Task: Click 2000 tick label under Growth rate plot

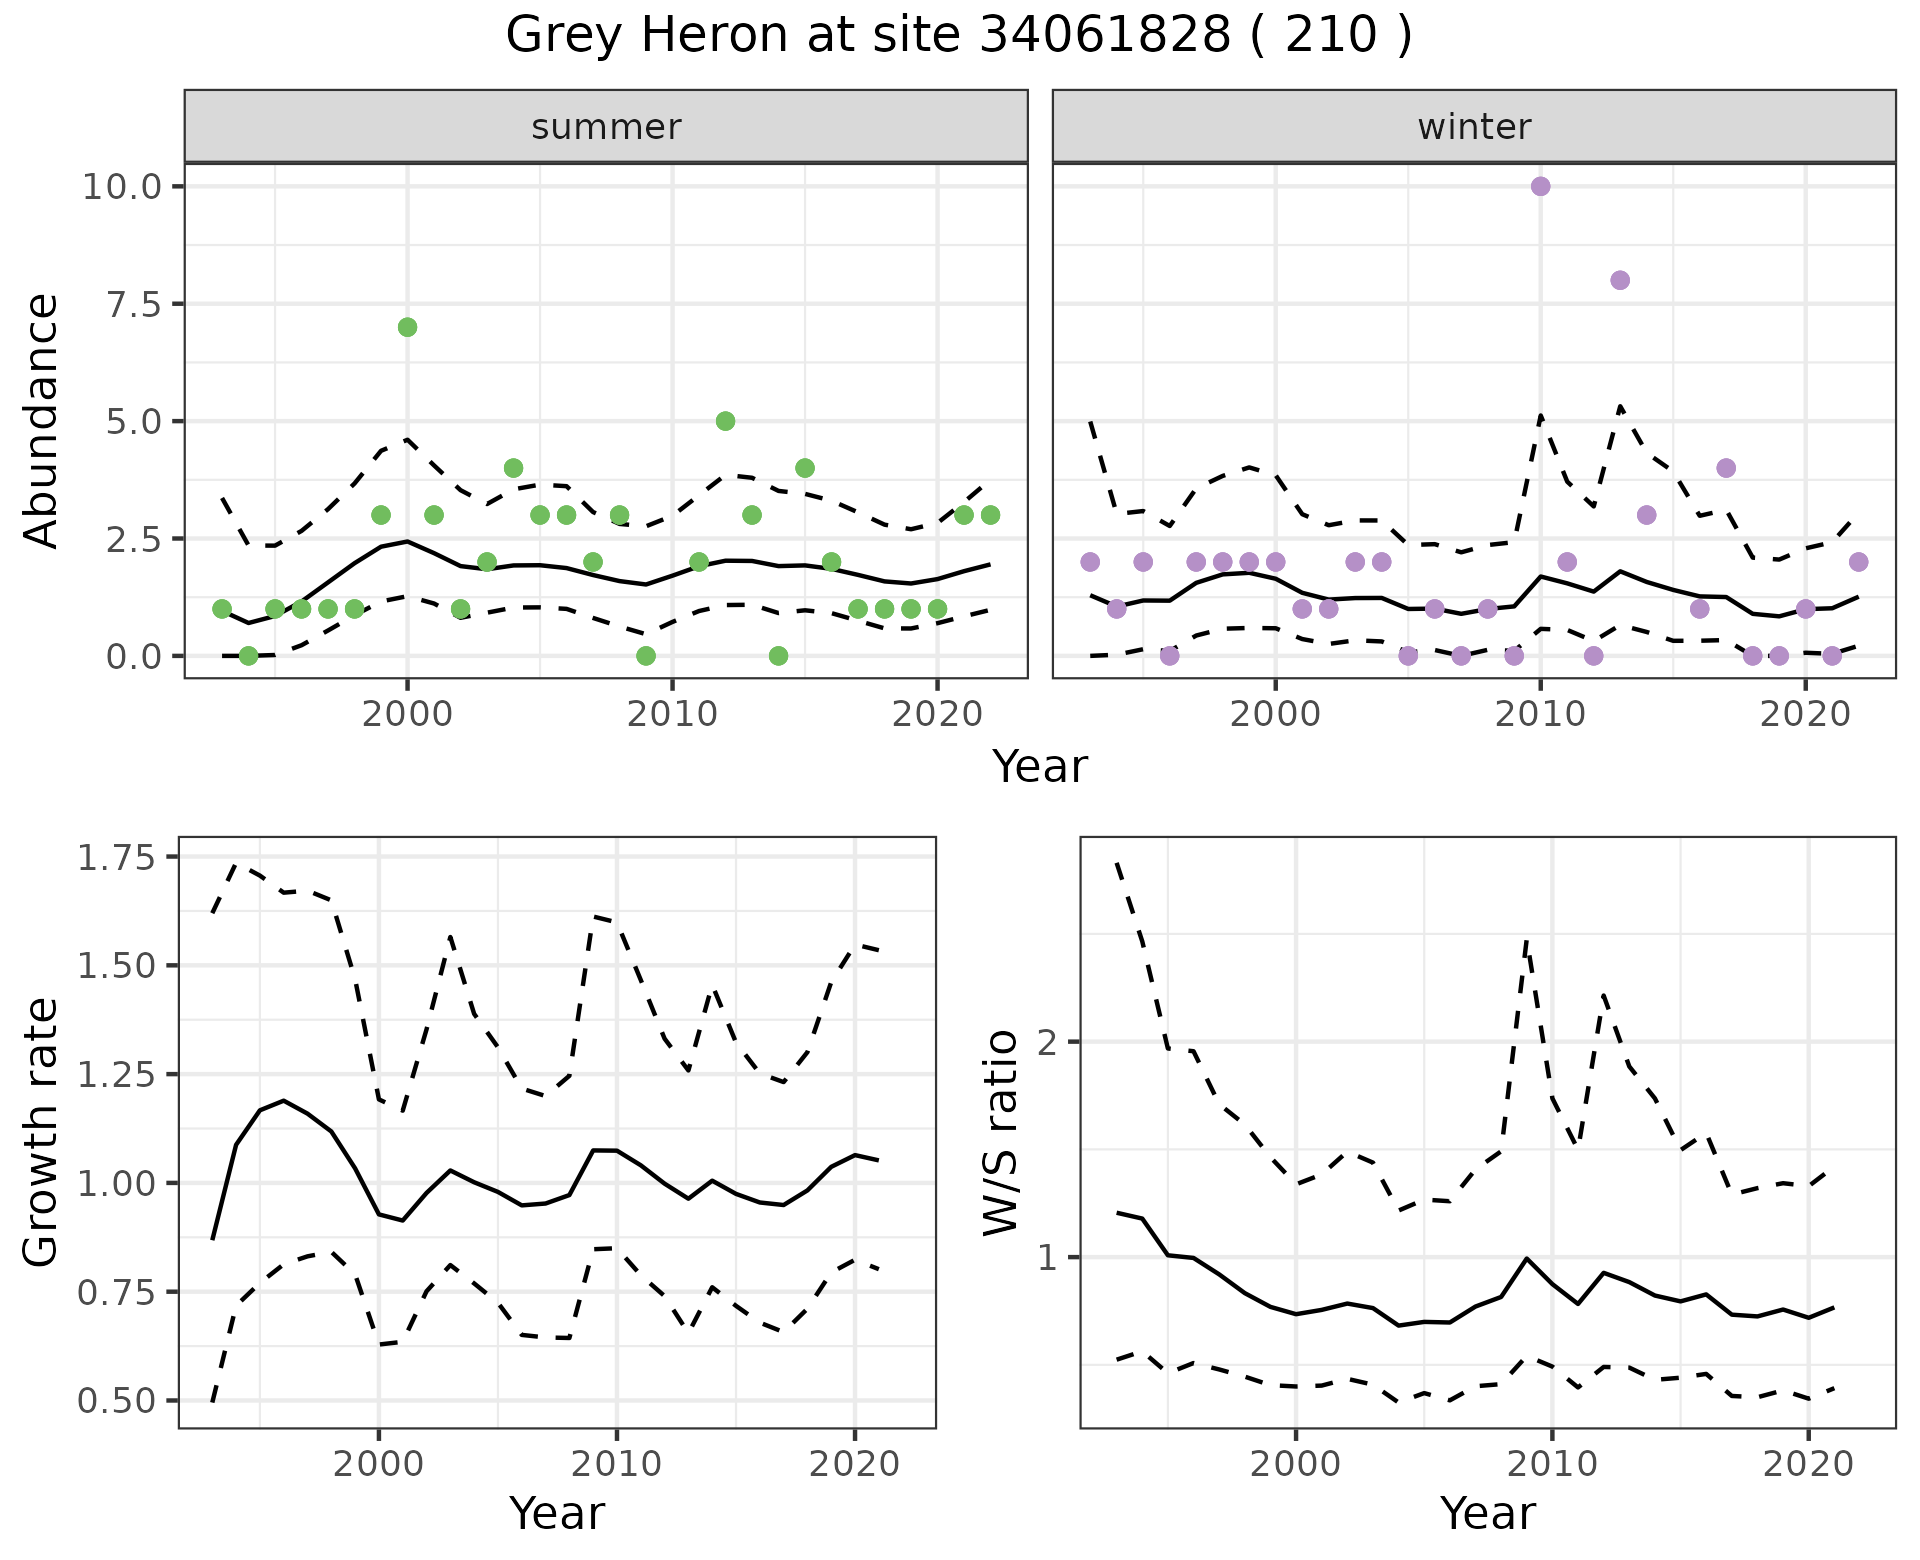Action: [x=378, y=1464]
